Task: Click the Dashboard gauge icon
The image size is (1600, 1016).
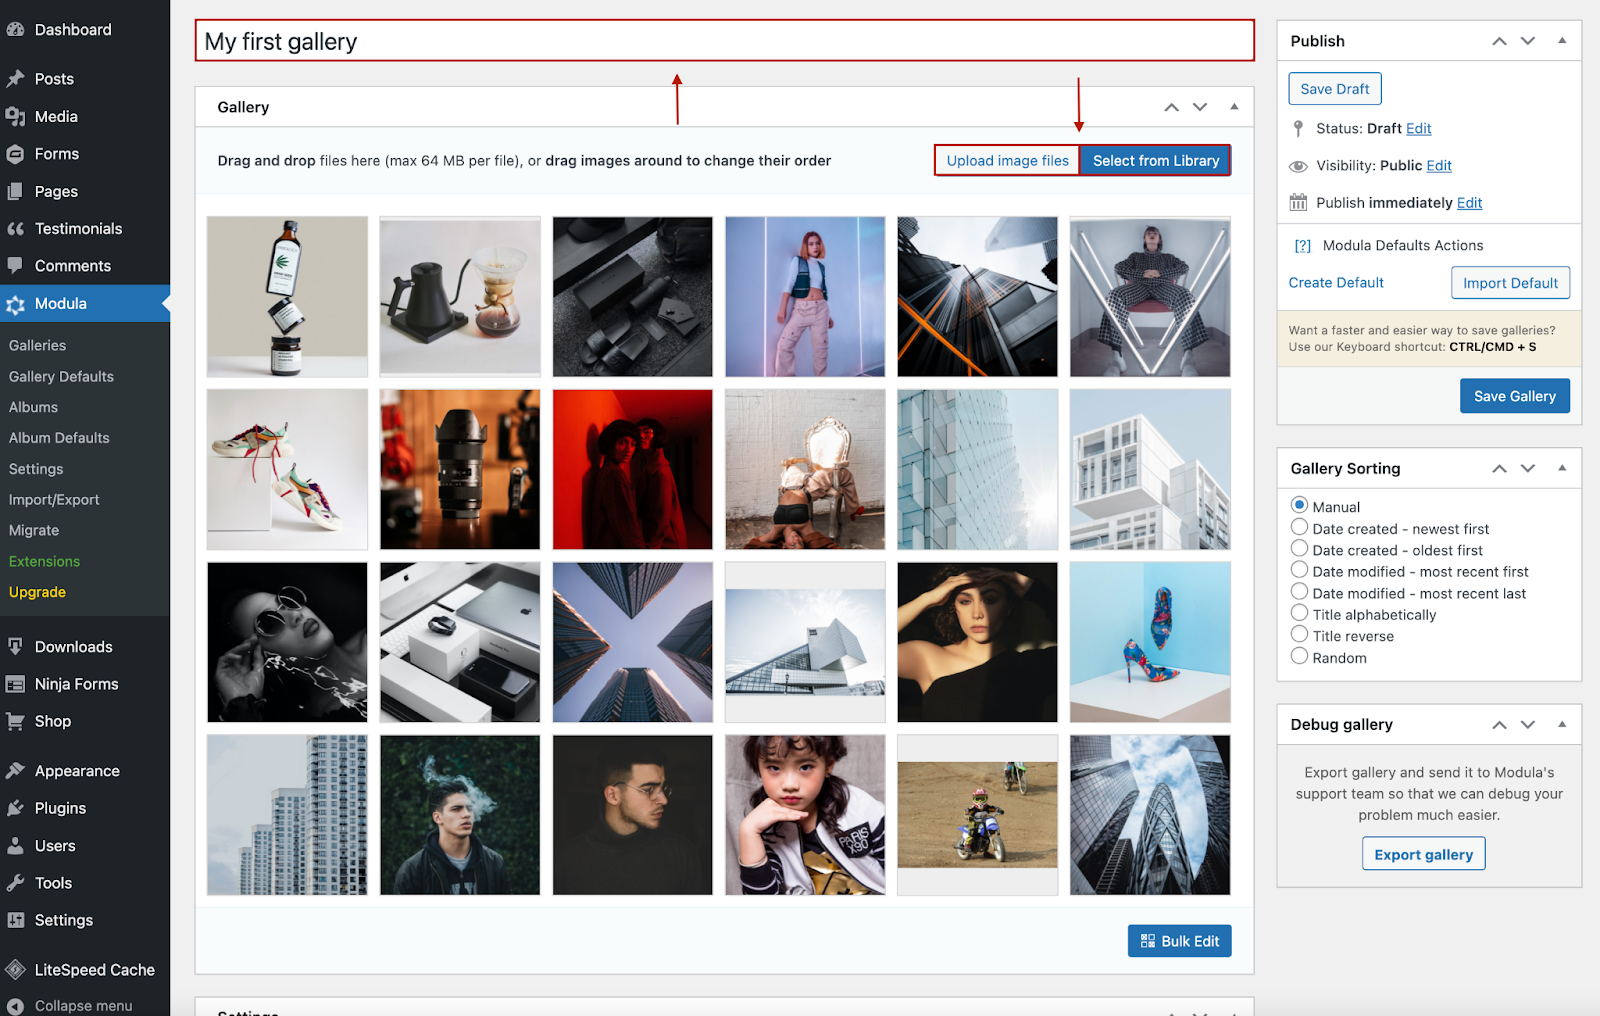Action: tap(15, 30)
